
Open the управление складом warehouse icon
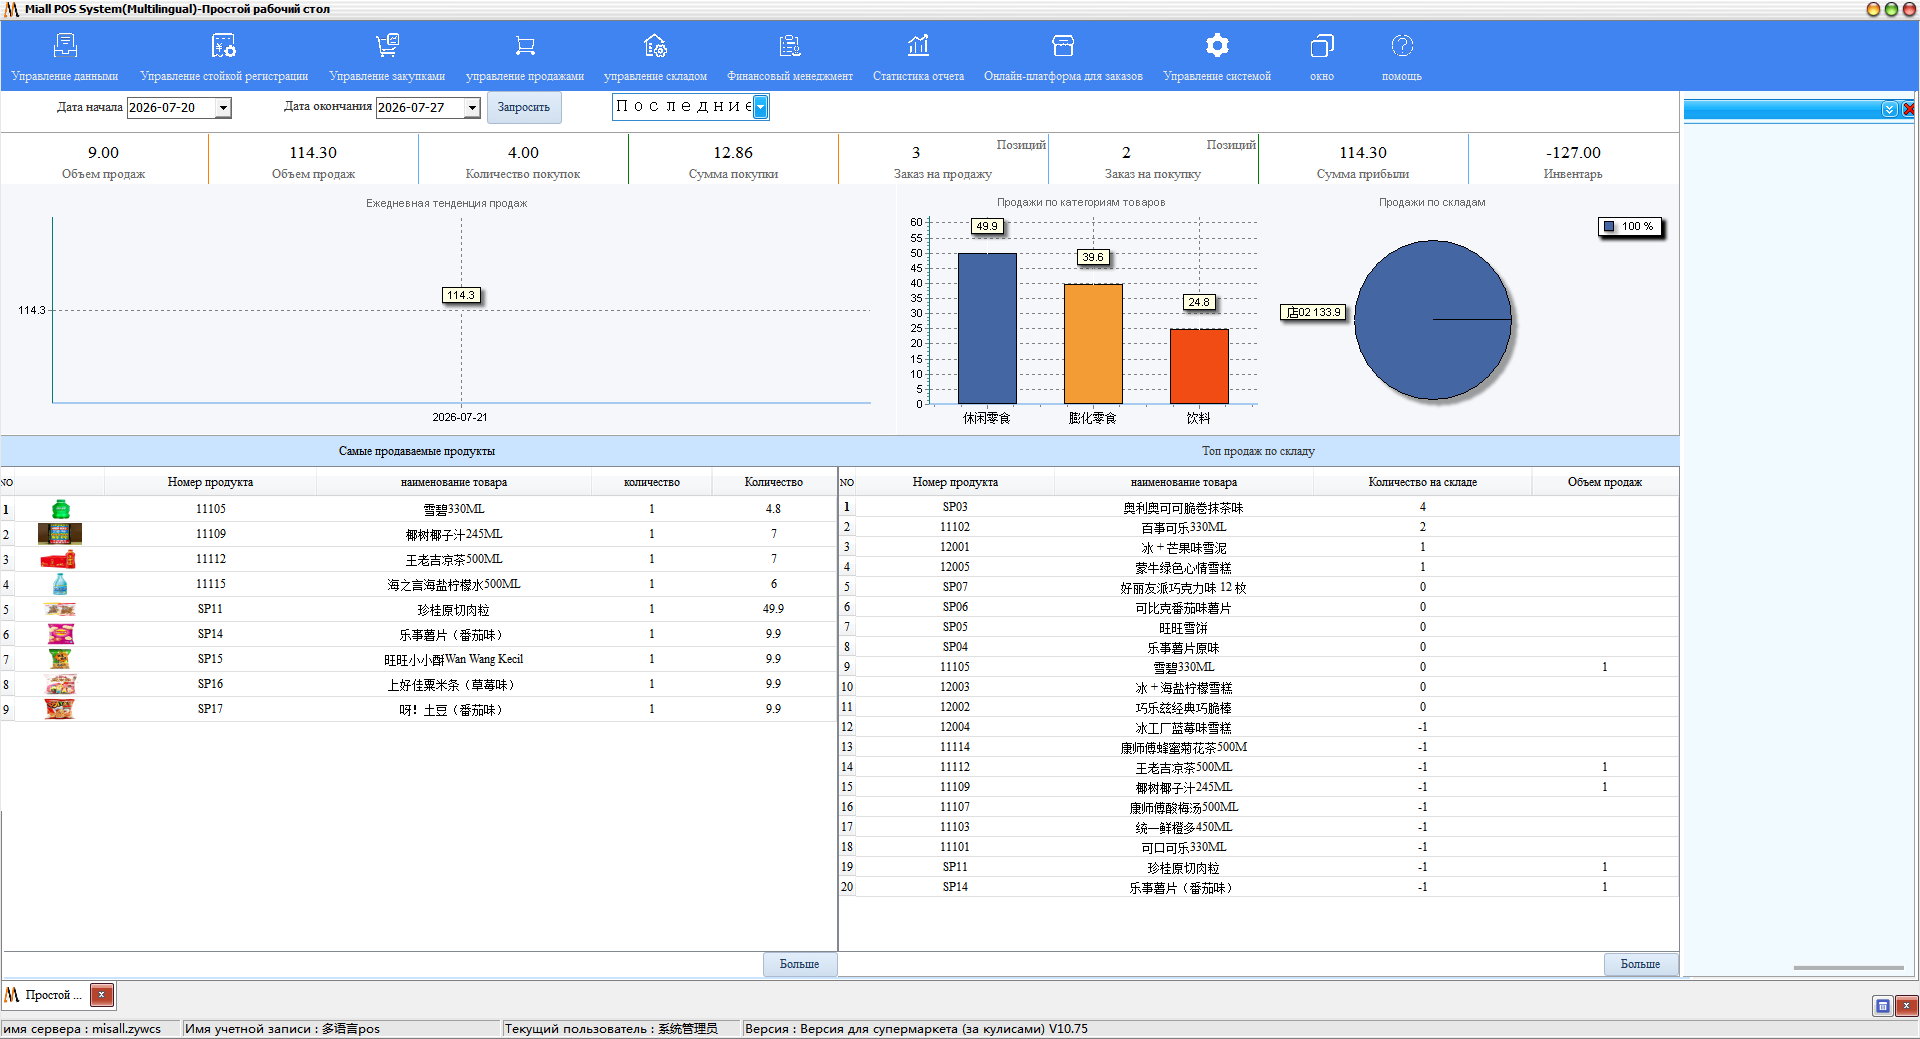click(x=655, y=46)
